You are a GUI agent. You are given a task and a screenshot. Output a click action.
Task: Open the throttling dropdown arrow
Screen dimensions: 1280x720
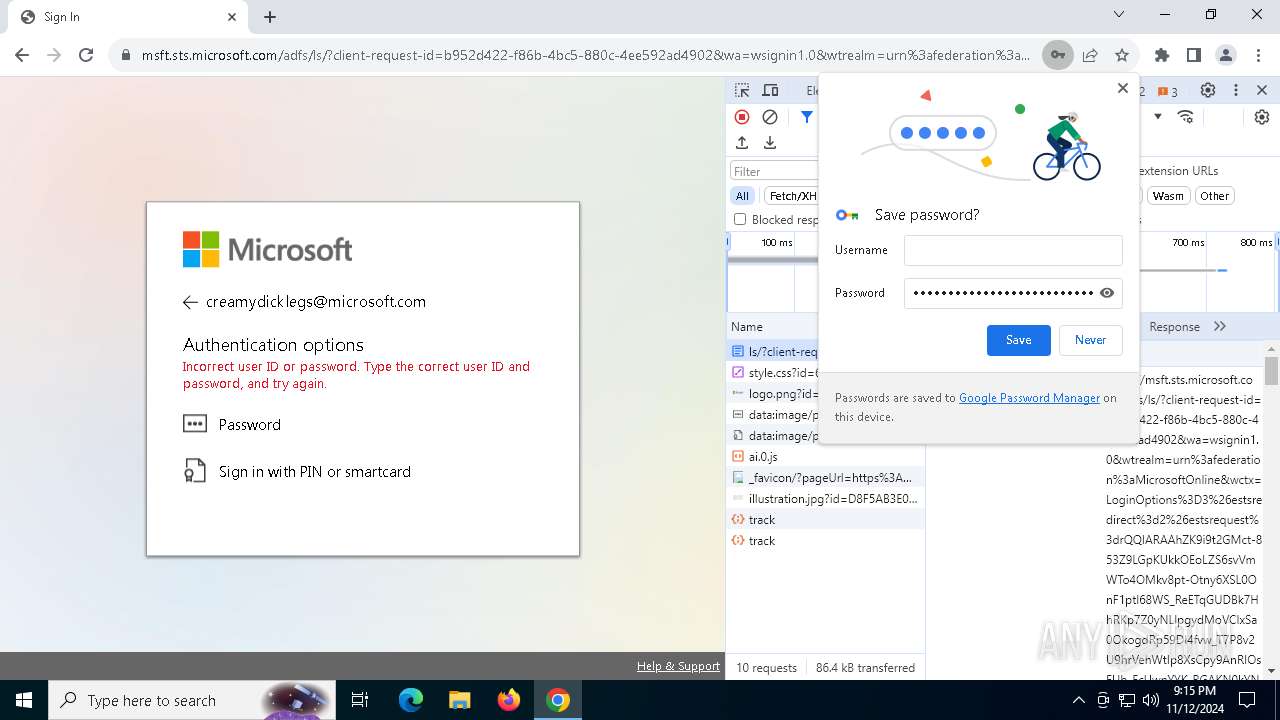pos(1158,117)
